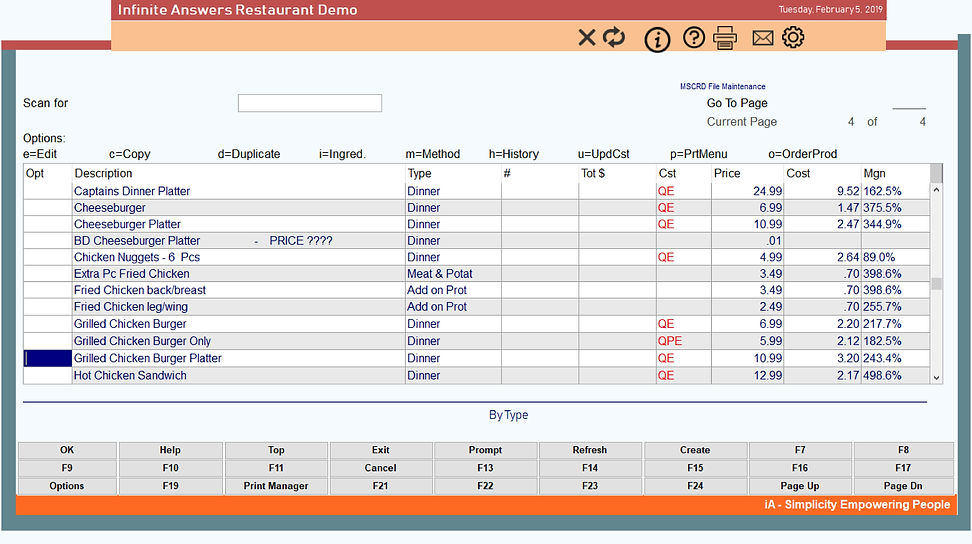Click the X close icon in toolbar
Image resolution: width=972 pixels, height=544 pixels.
point(586,38)
